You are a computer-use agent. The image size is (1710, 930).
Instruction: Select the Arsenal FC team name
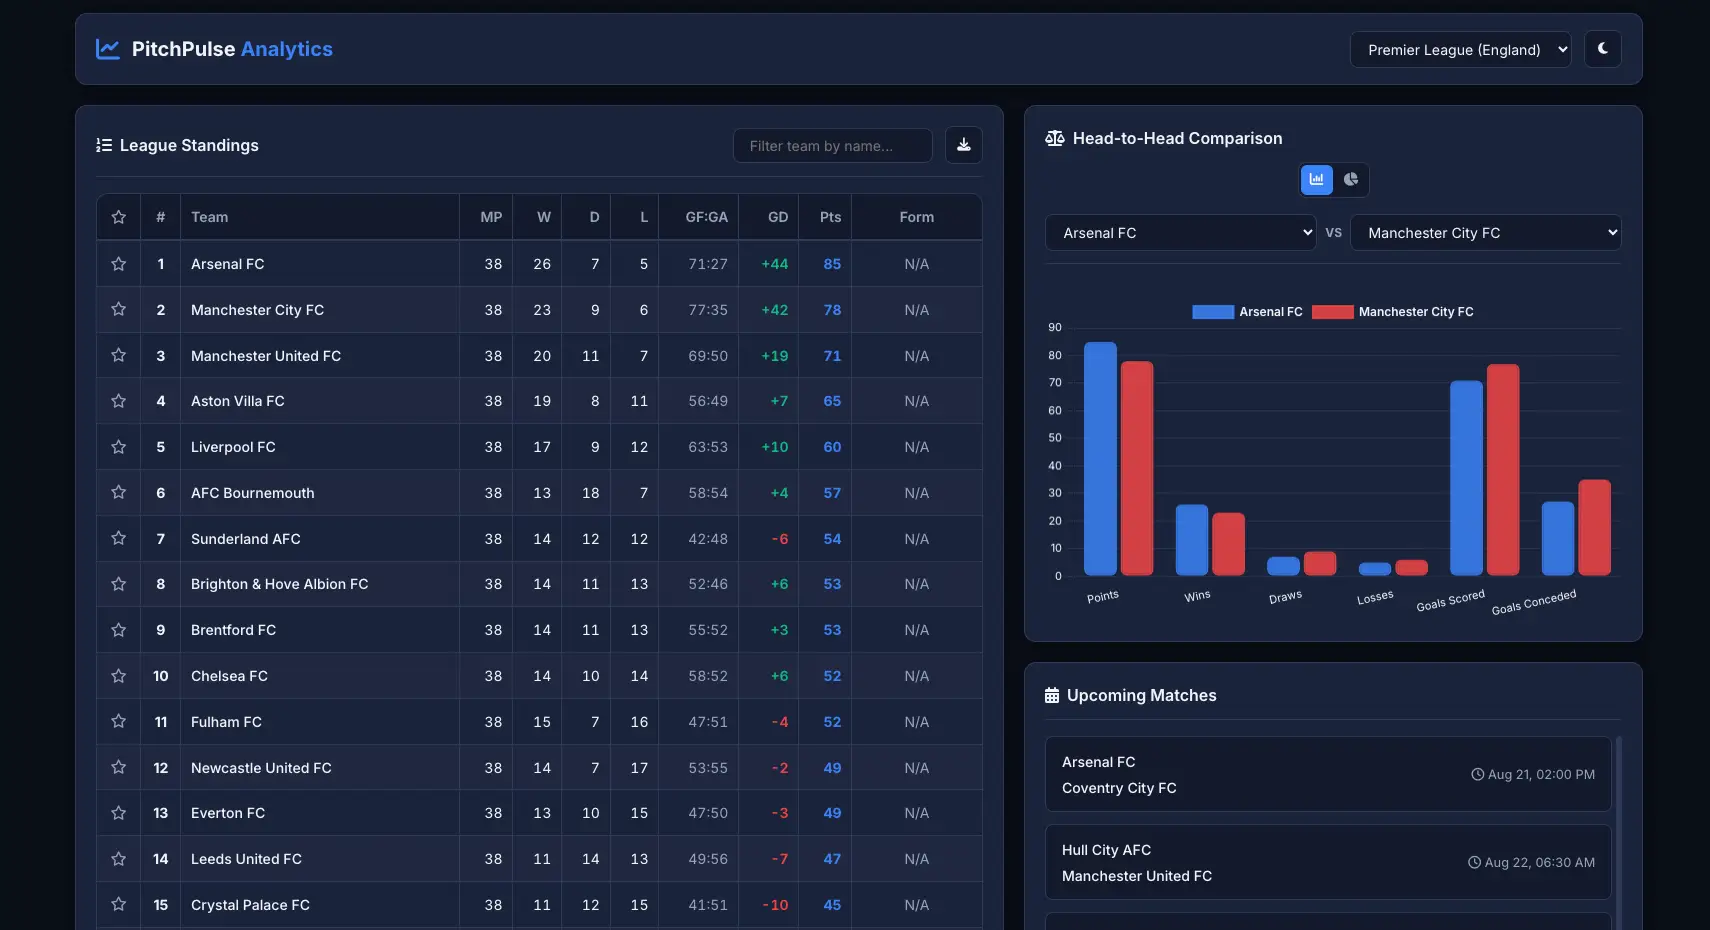228,264
